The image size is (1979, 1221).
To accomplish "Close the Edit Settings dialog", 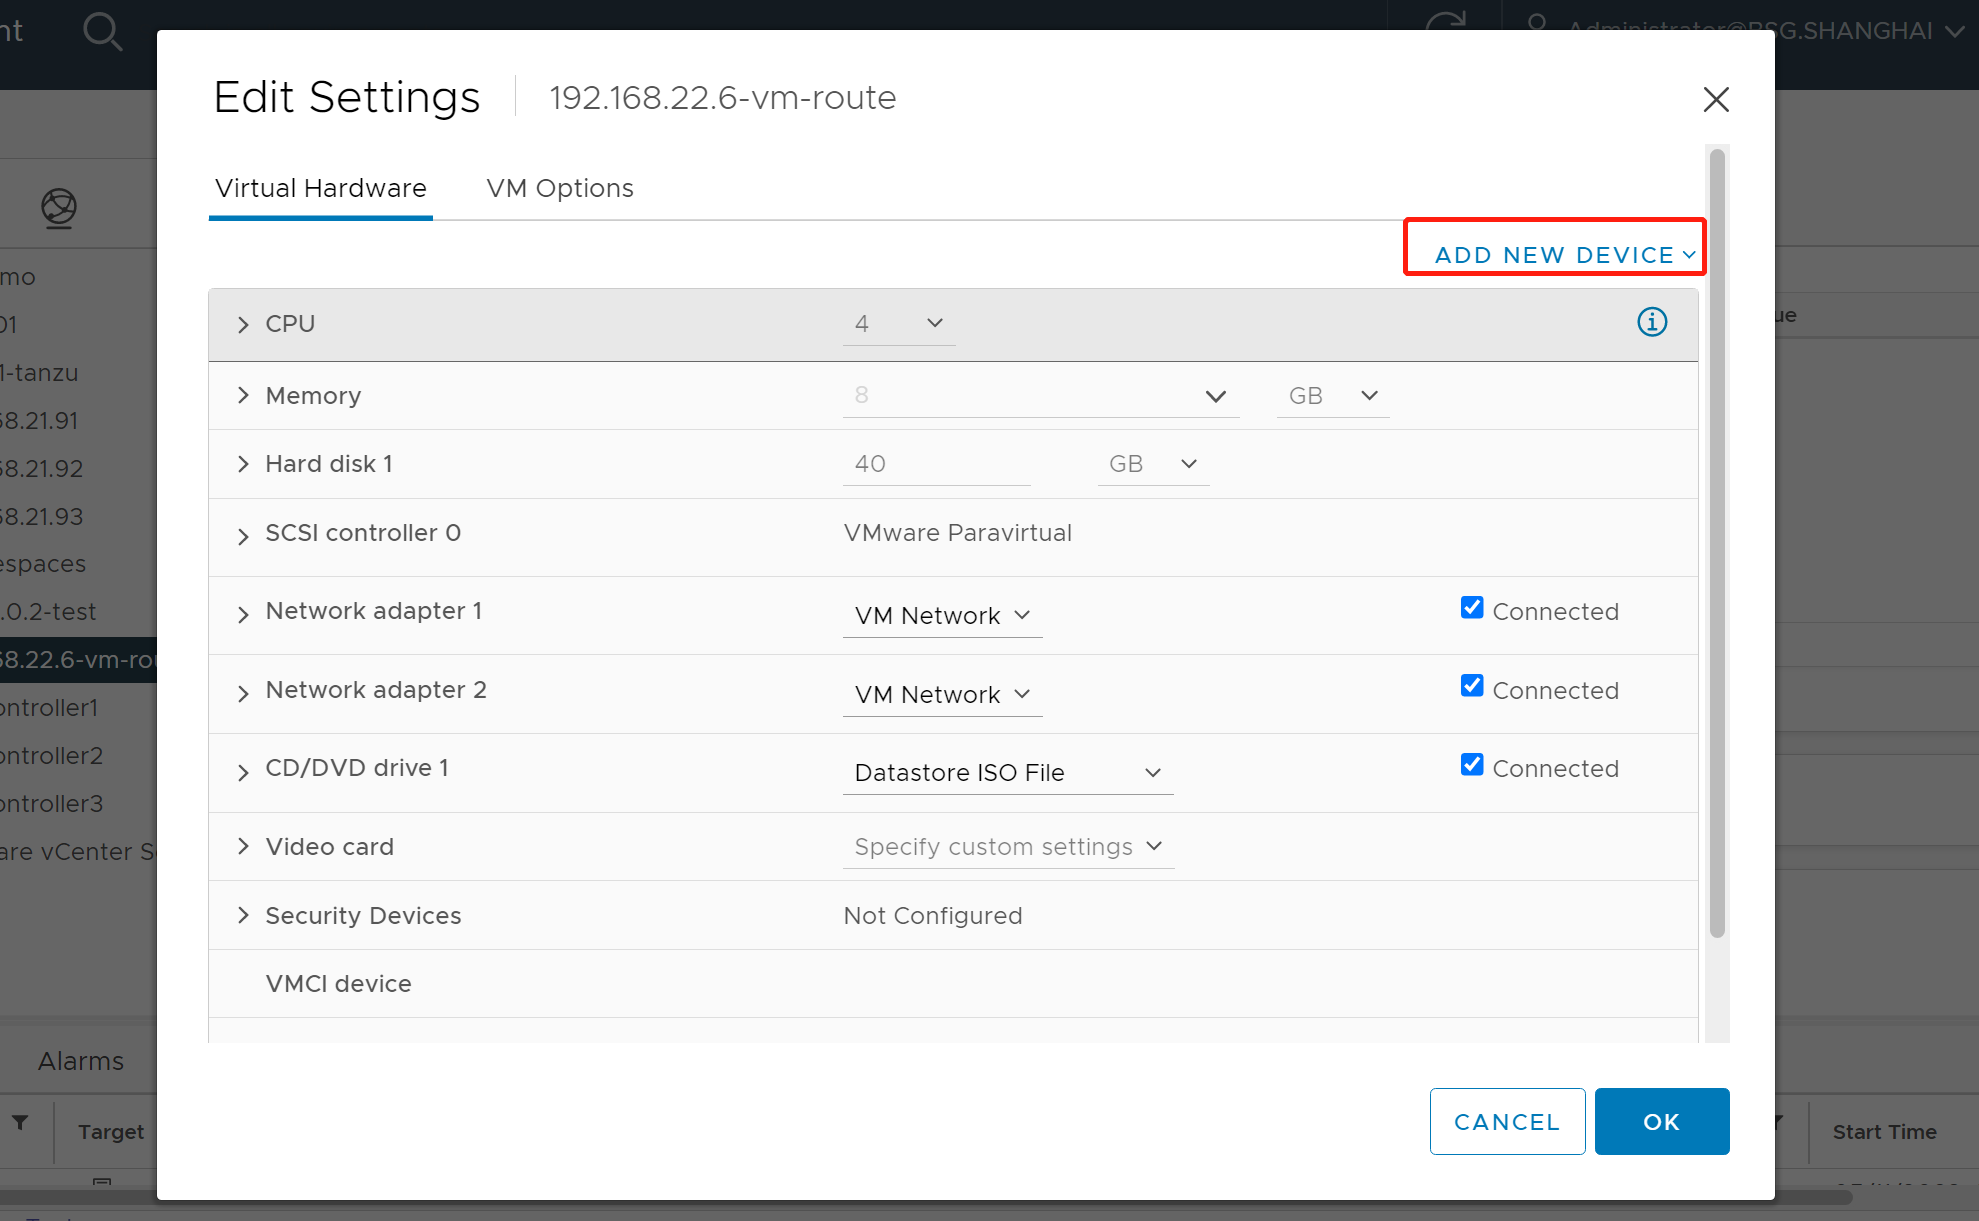I will [x=1716, y=99].
